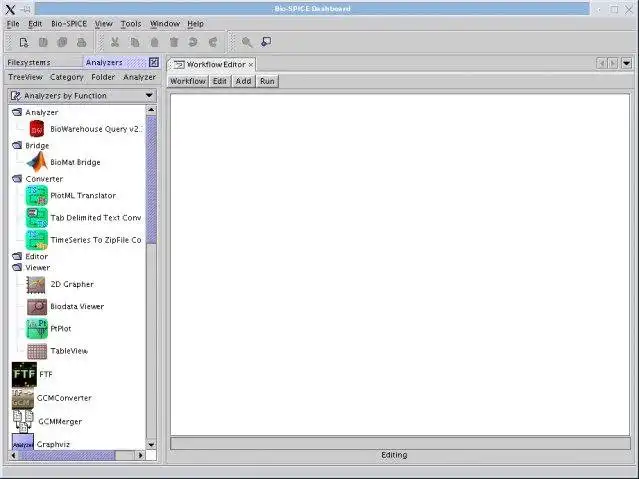The height and width of the screenshot is (479, 639).
Task: Select the FTF black icon
Action: [x=24, y=374]
